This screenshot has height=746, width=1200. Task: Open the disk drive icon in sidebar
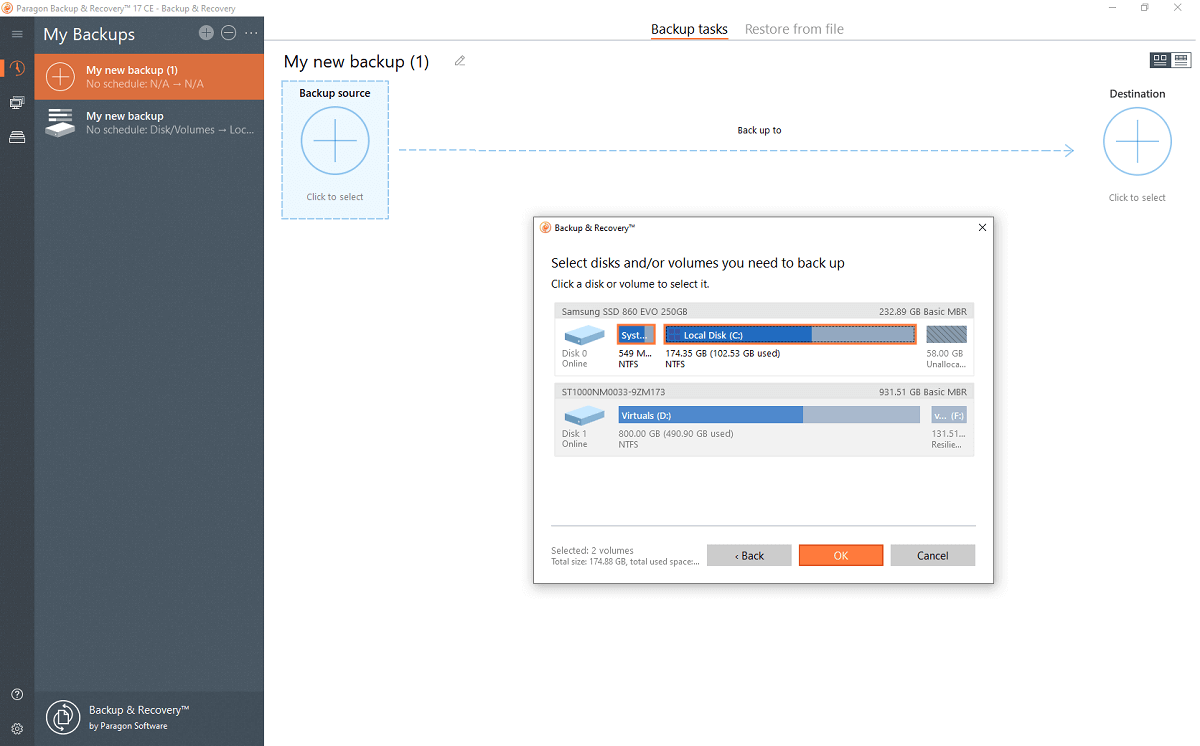tap(17, 137)
